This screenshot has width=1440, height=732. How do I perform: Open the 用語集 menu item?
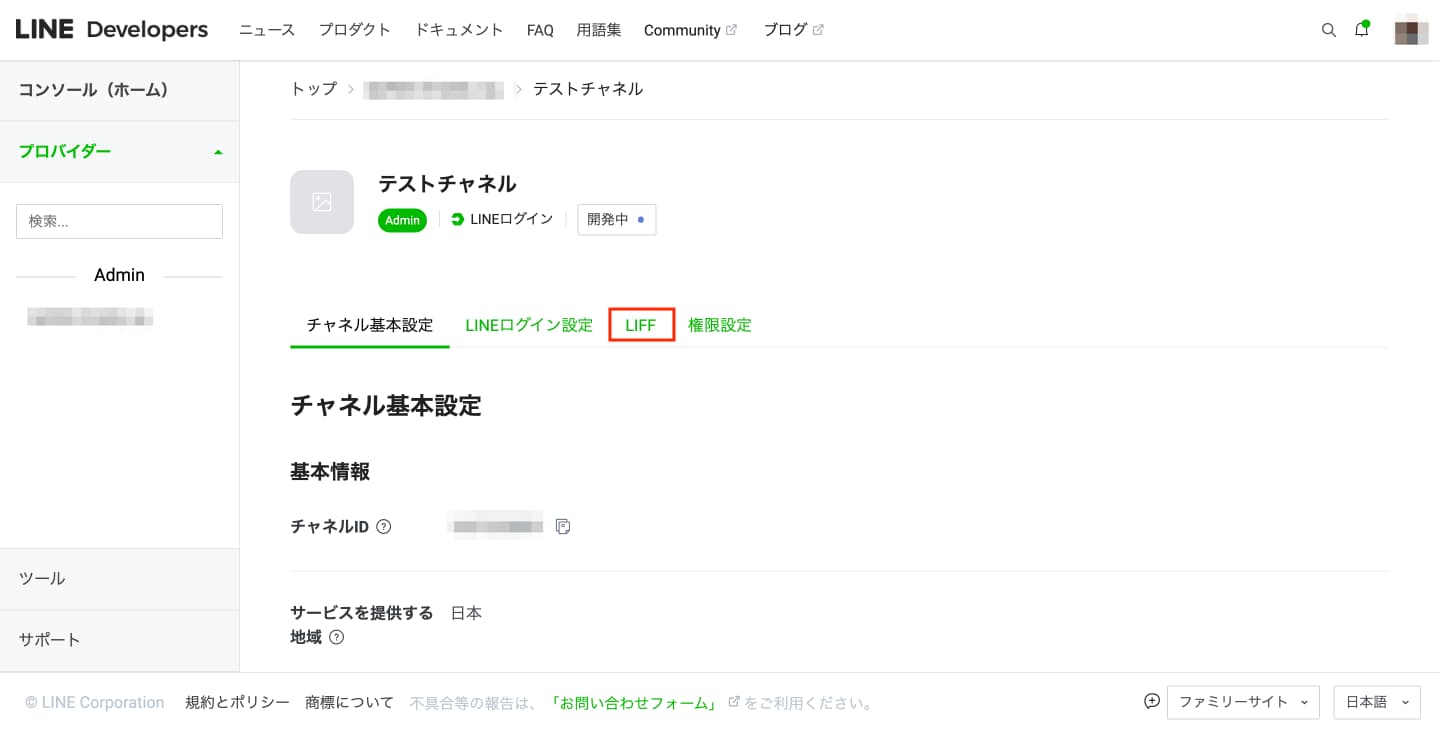tap(599, 30)
